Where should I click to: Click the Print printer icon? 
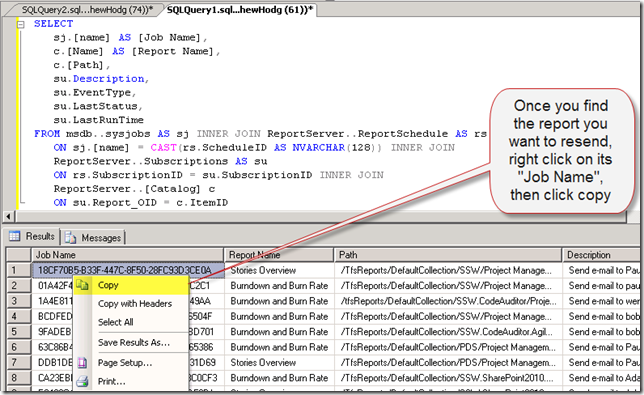(82, 381)
